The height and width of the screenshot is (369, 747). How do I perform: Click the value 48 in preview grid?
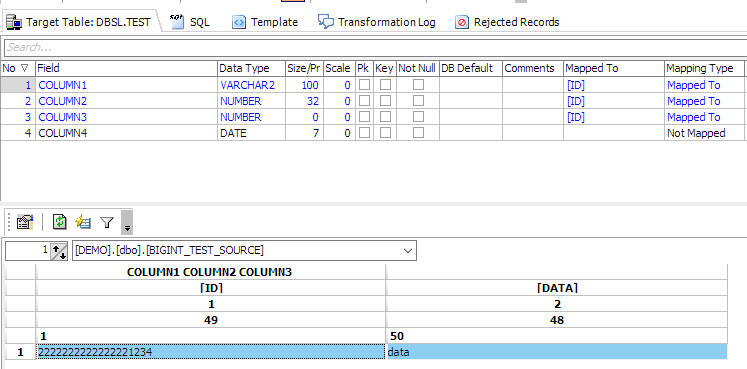(557, 320)
